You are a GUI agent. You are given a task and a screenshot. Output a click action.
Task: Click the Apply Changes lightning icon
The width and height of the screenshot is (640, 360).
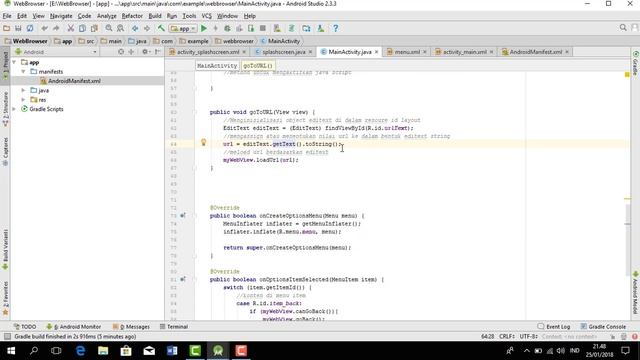[216, 28]
